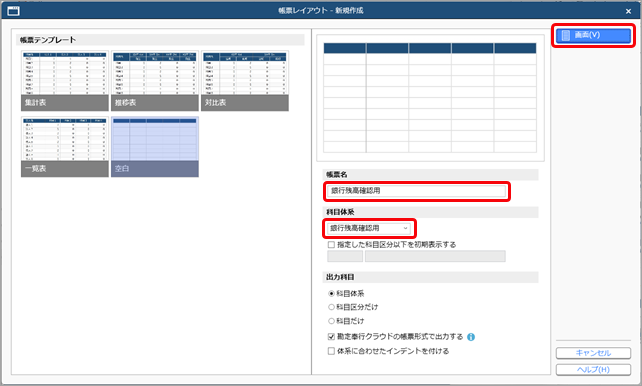This screenshot has height=386, width=642.
Task: Click the info icon beside 勘定奉行クラウド option
Action: point(471,337)
